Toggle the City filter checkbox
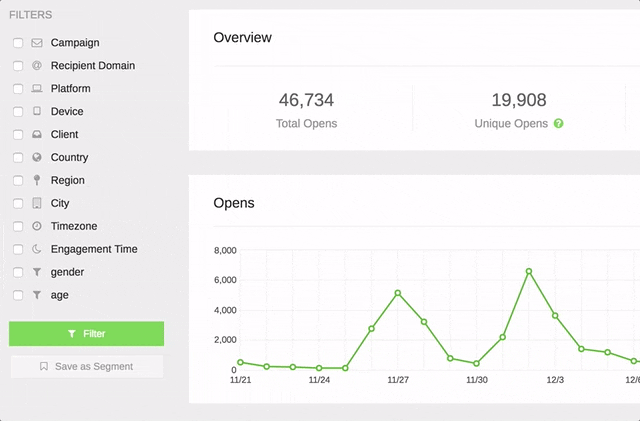640x421 pixels. [18, 203]
